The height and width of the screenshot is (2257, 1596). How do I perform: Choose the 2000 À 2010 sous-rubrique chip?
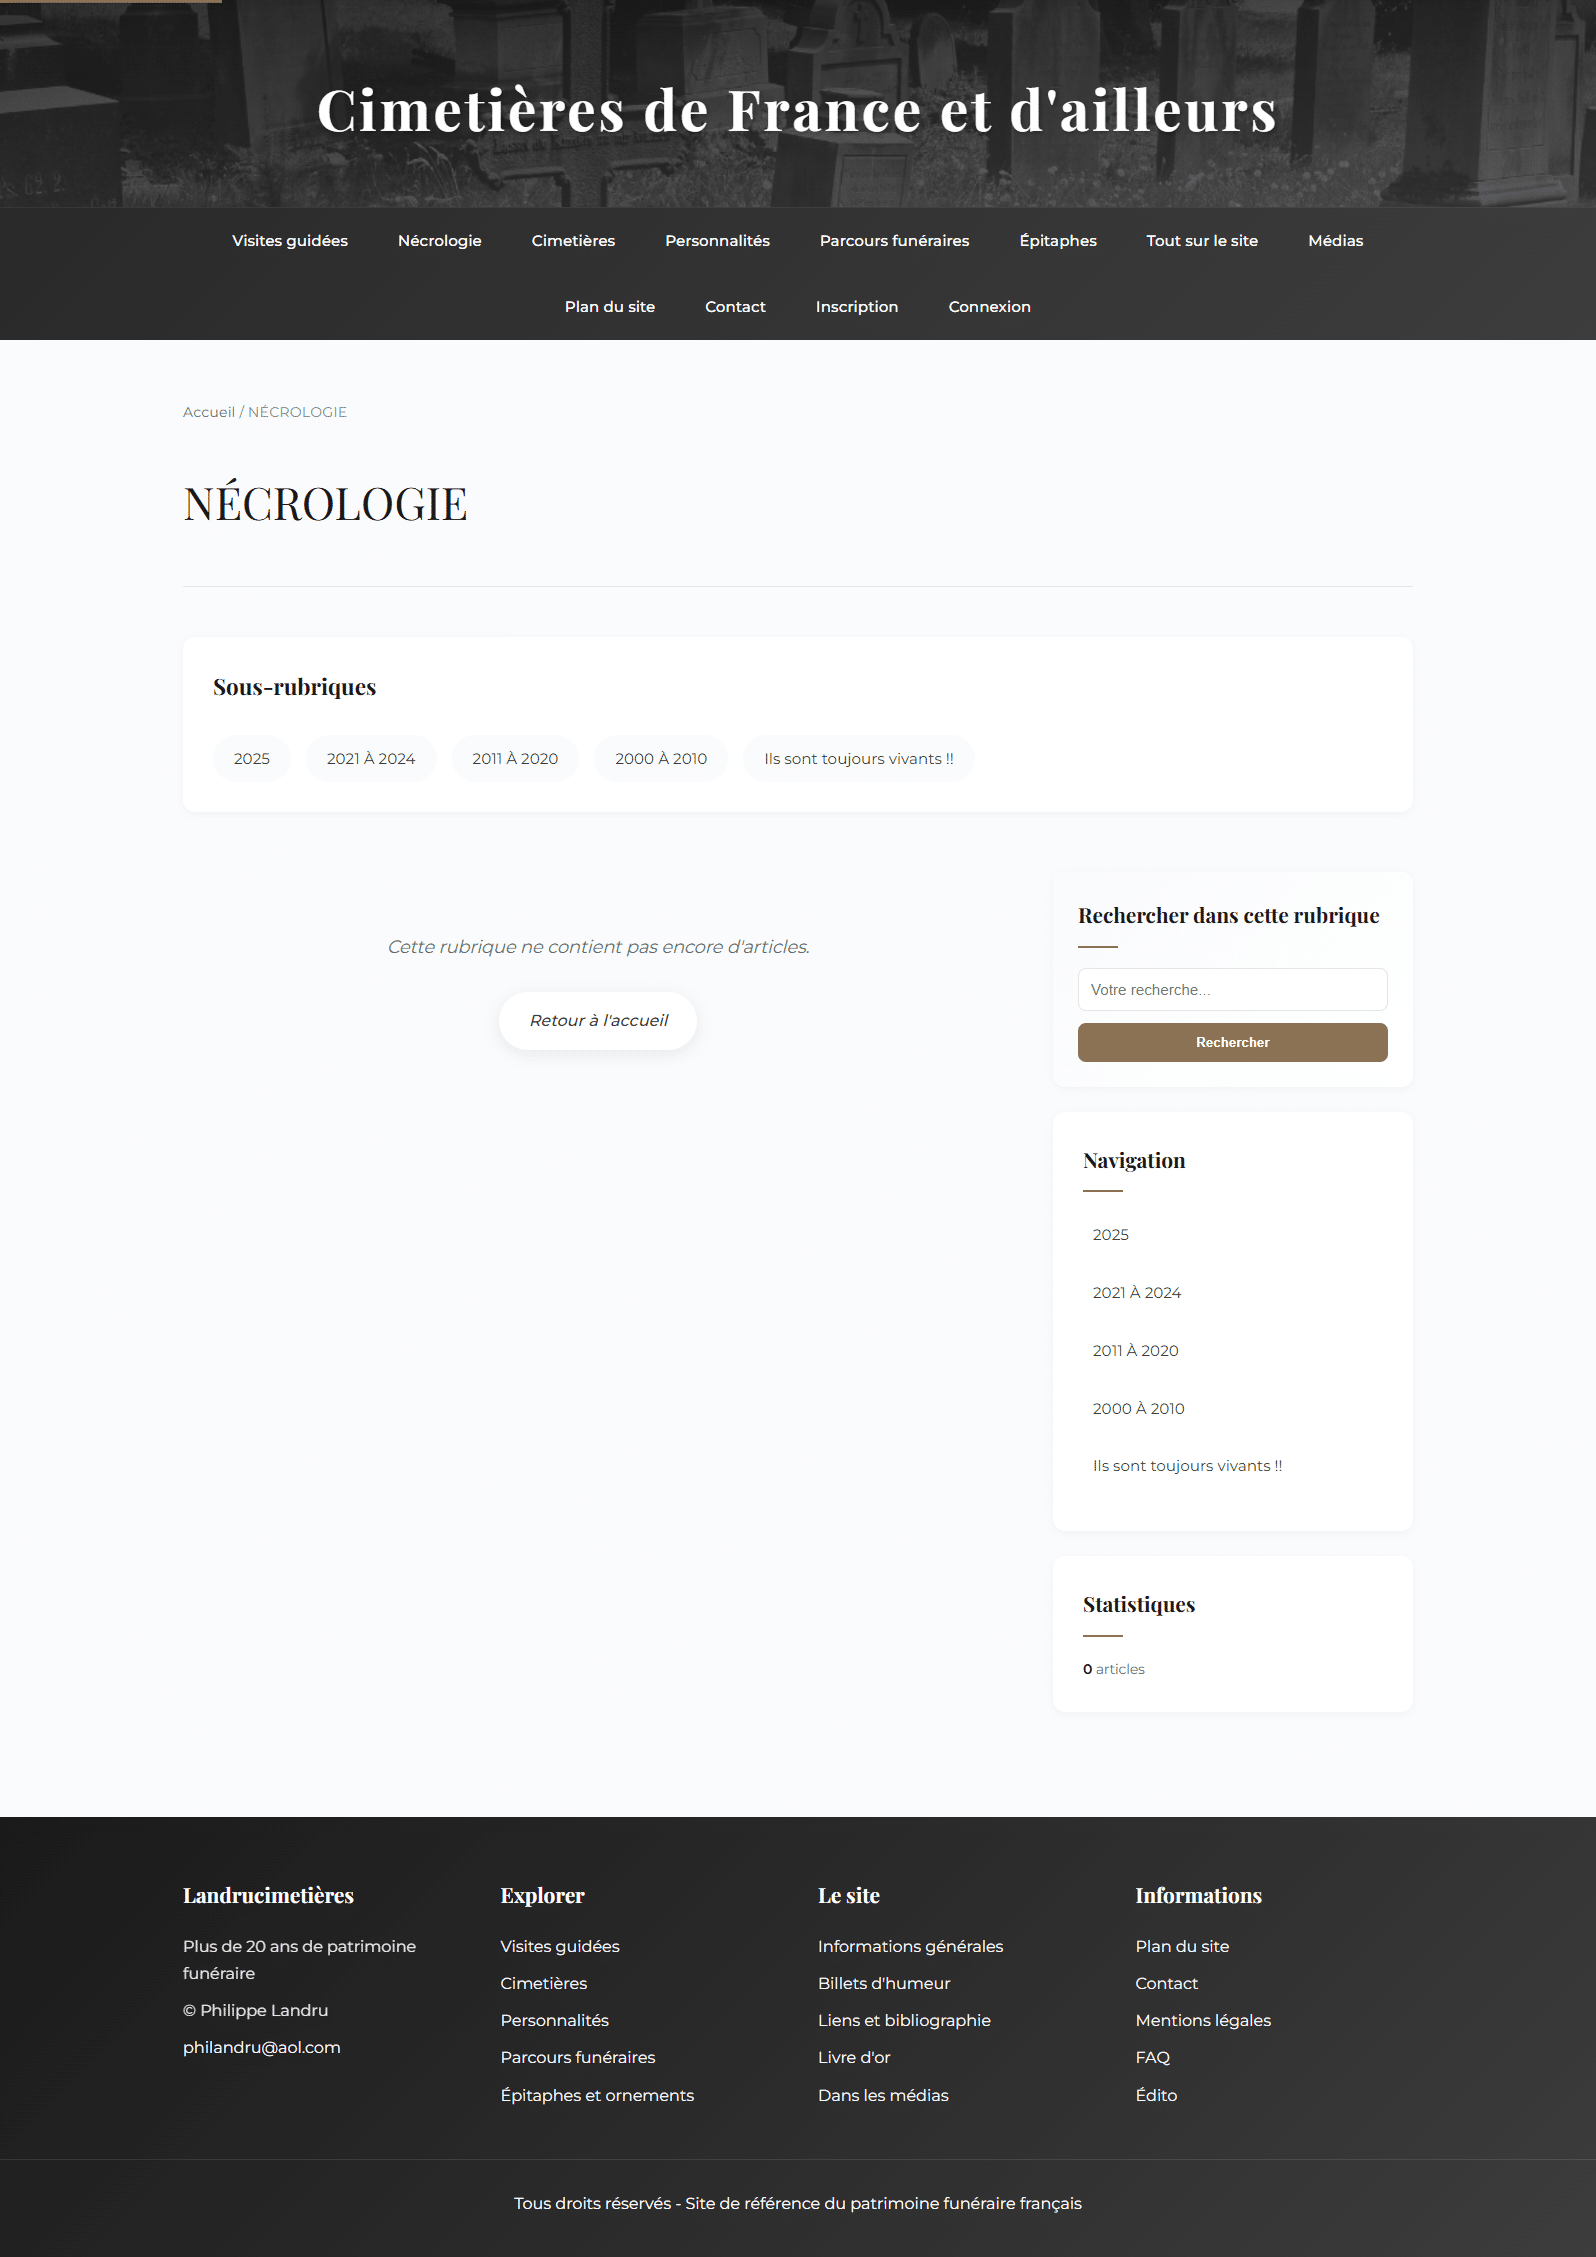pyautogui.click(x=660, y=759)
